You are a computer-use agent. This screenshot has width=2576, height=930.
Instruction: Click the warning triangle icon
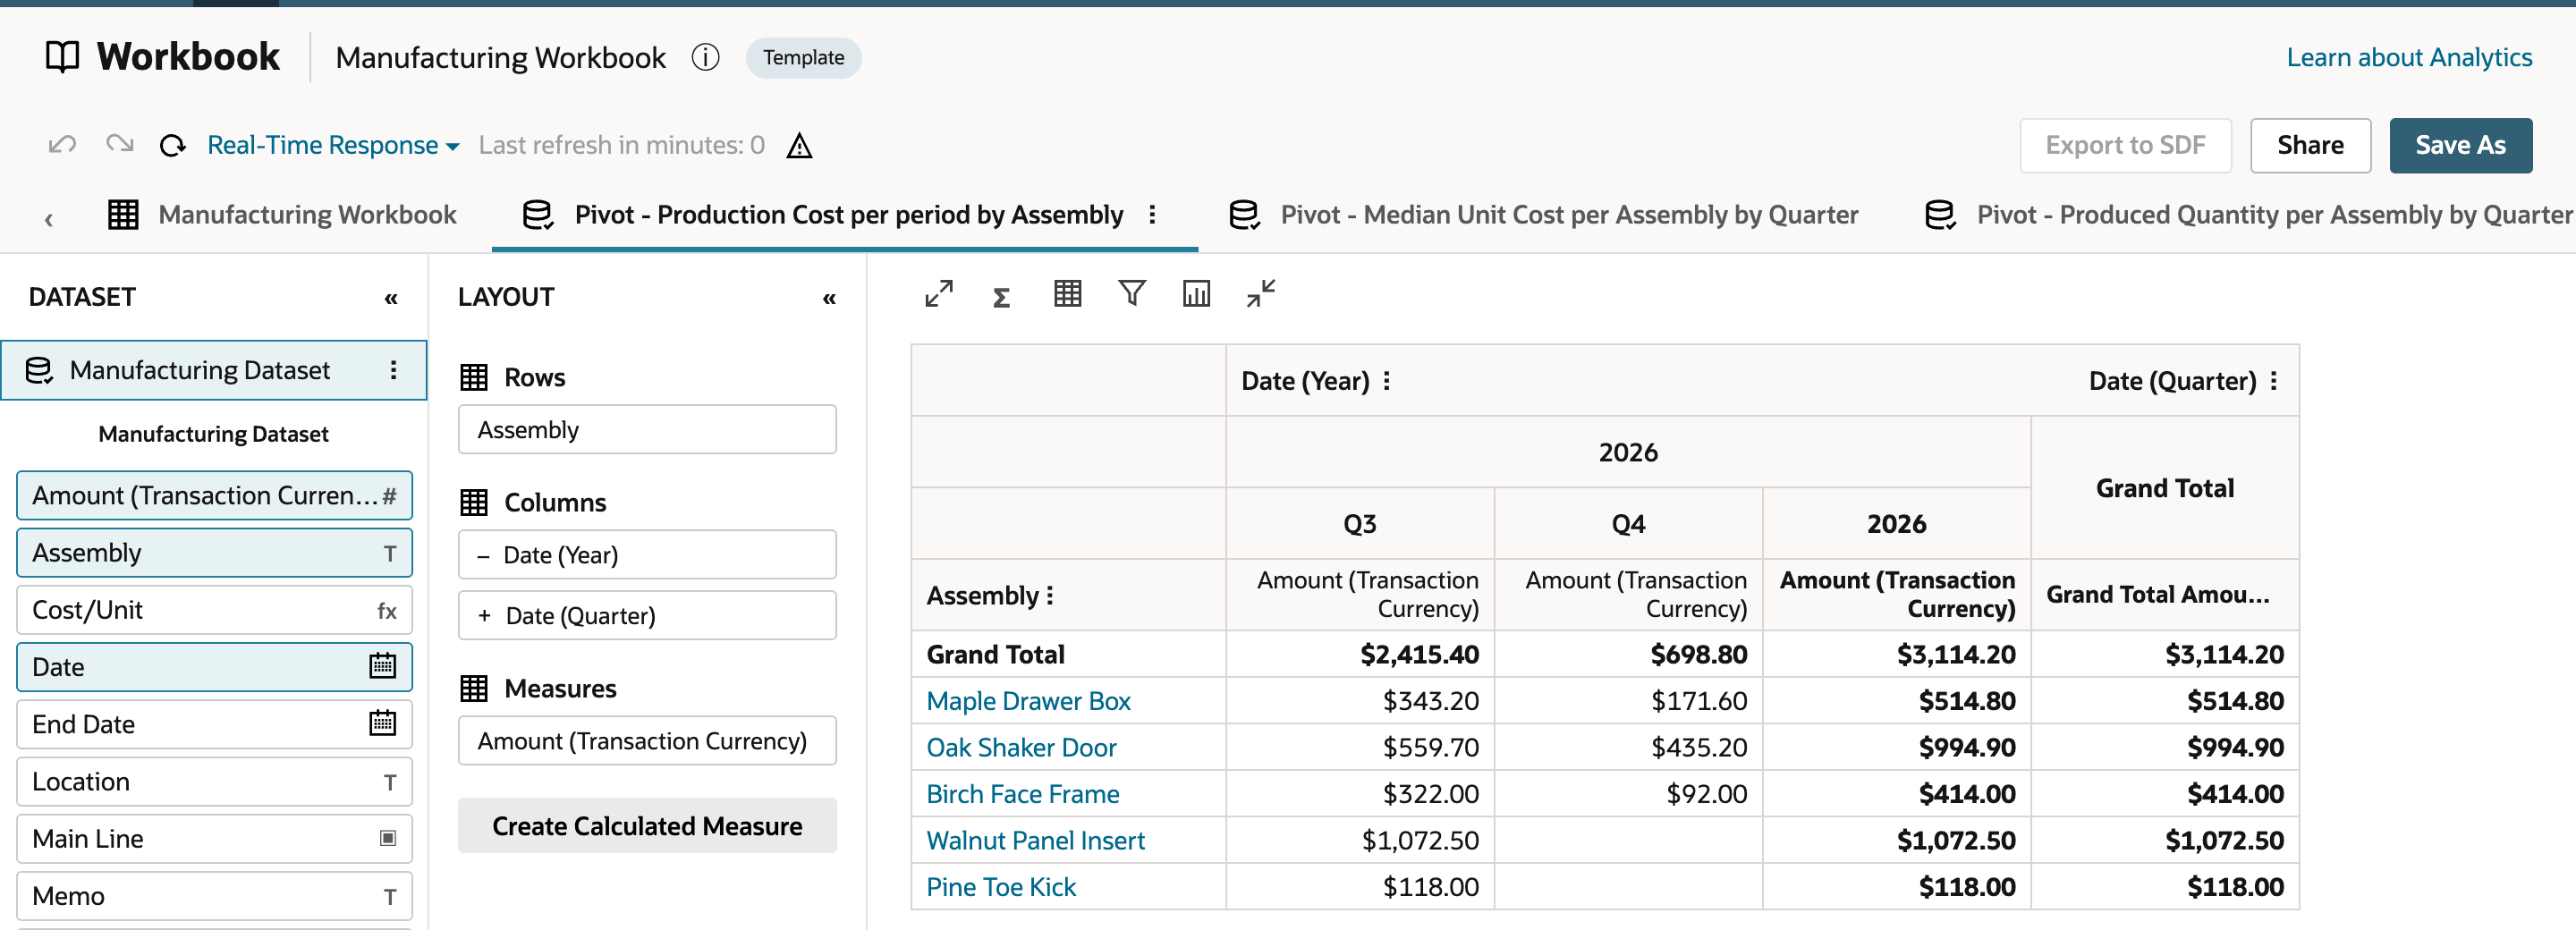[799, 146]
